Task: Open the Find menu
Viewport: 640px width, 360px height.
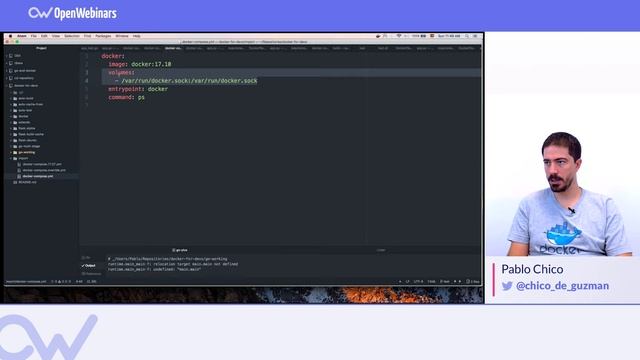Action: coord(88,36)
